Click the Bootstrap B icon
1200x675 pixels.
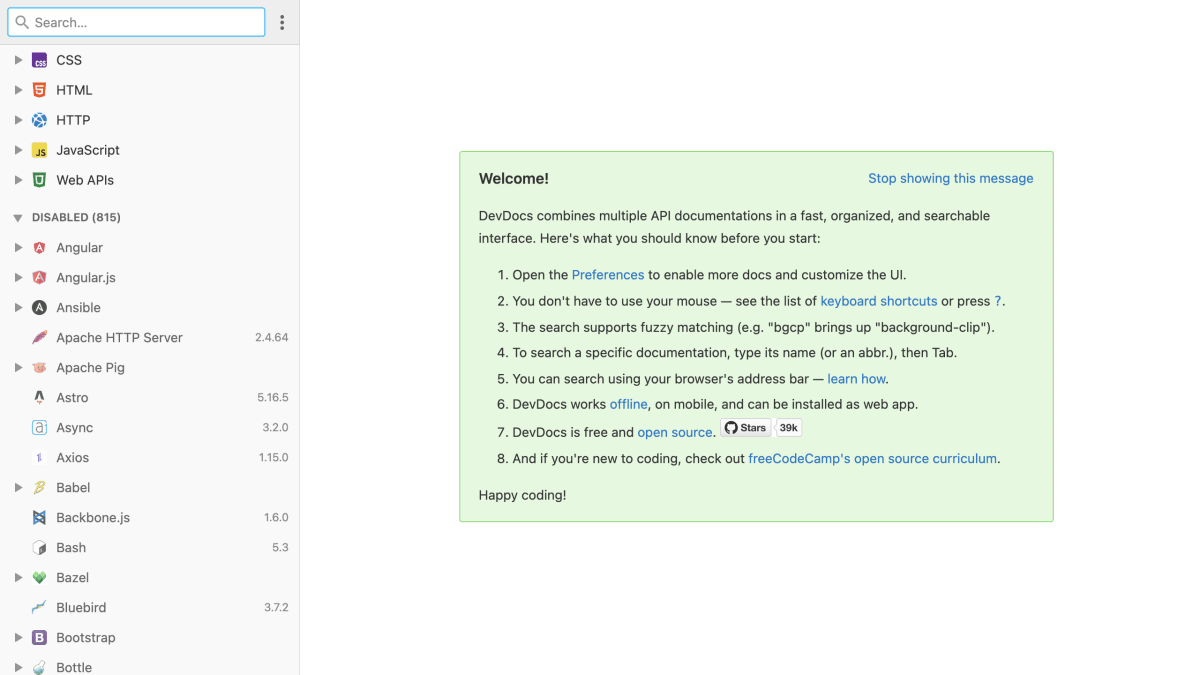pos(39,638)
